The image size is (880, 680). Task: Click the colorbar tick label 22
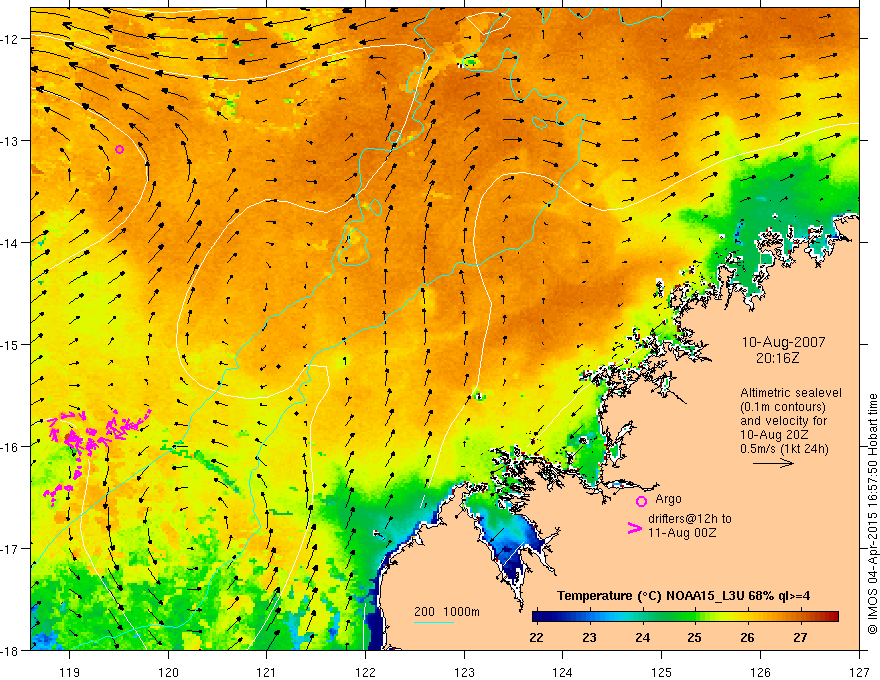(x=536, y=637)
